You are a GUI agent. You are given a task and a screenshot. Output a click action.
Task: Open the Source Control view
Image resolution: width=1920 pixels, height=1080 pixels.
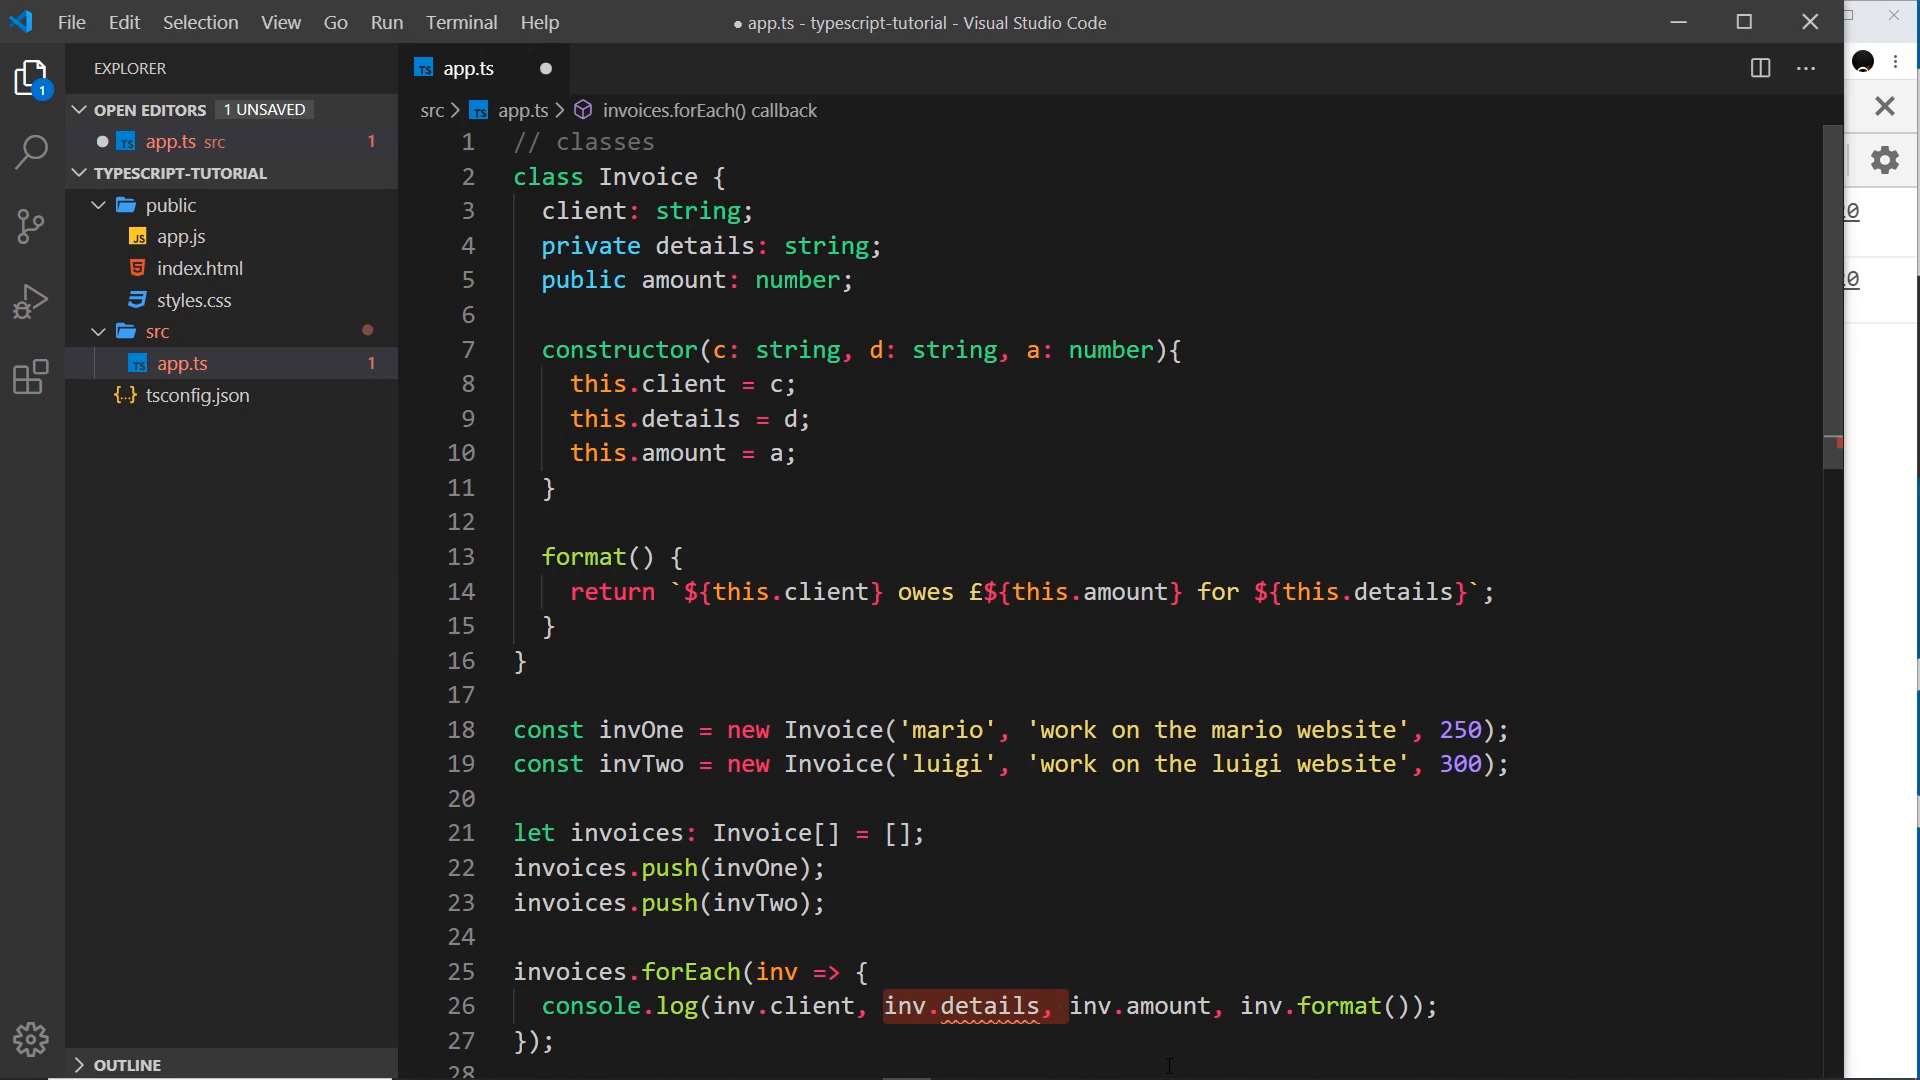coord(32,226)
